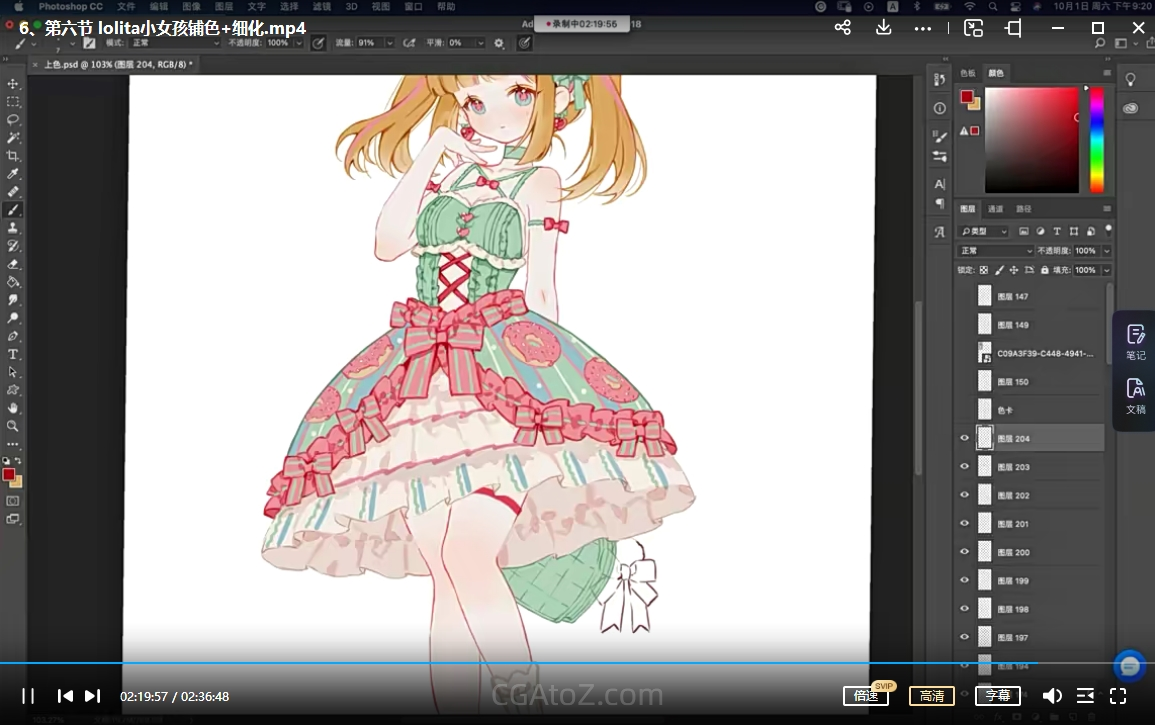Pick the Eyedropper tool
The width and height of the screenshot is (1155, 725).
(13, 174)
